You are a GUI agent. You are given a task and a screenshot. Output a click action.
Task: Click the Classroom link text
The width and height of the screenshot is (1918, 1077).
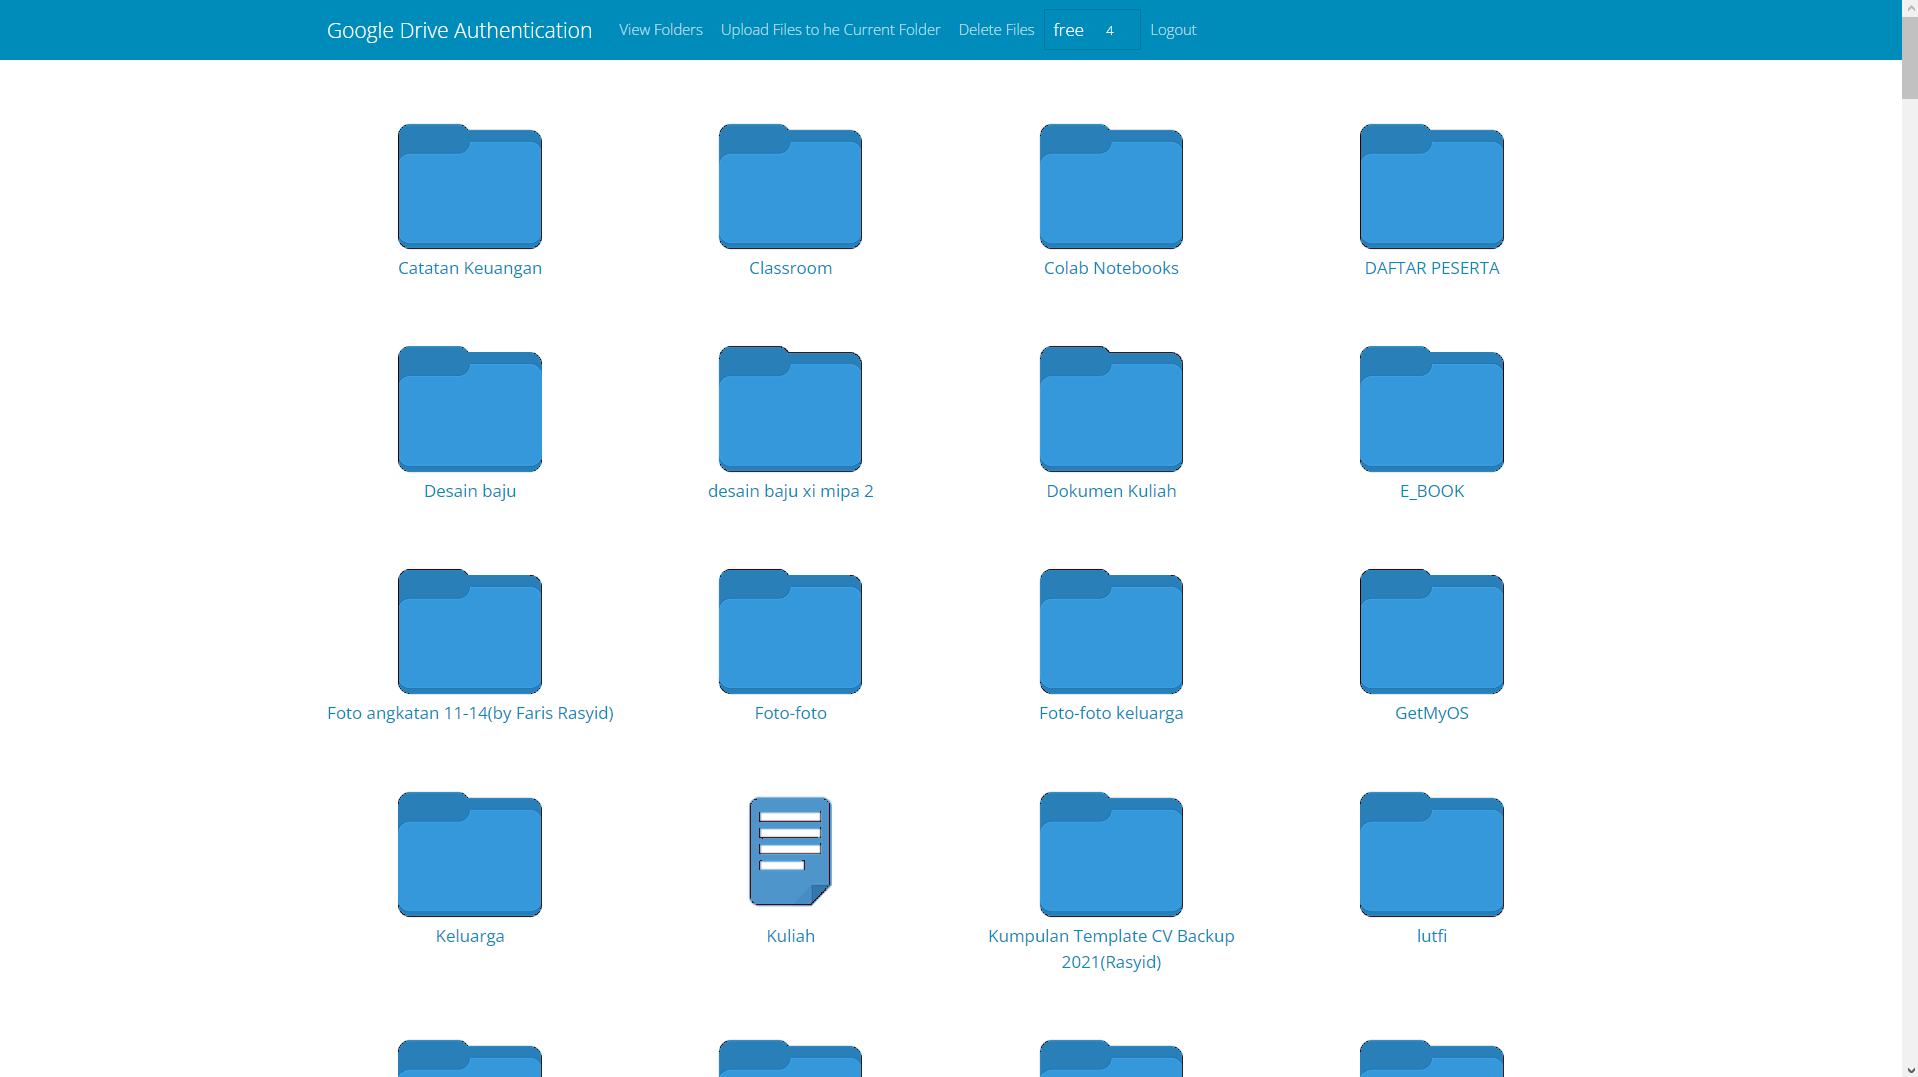point(790,268)
